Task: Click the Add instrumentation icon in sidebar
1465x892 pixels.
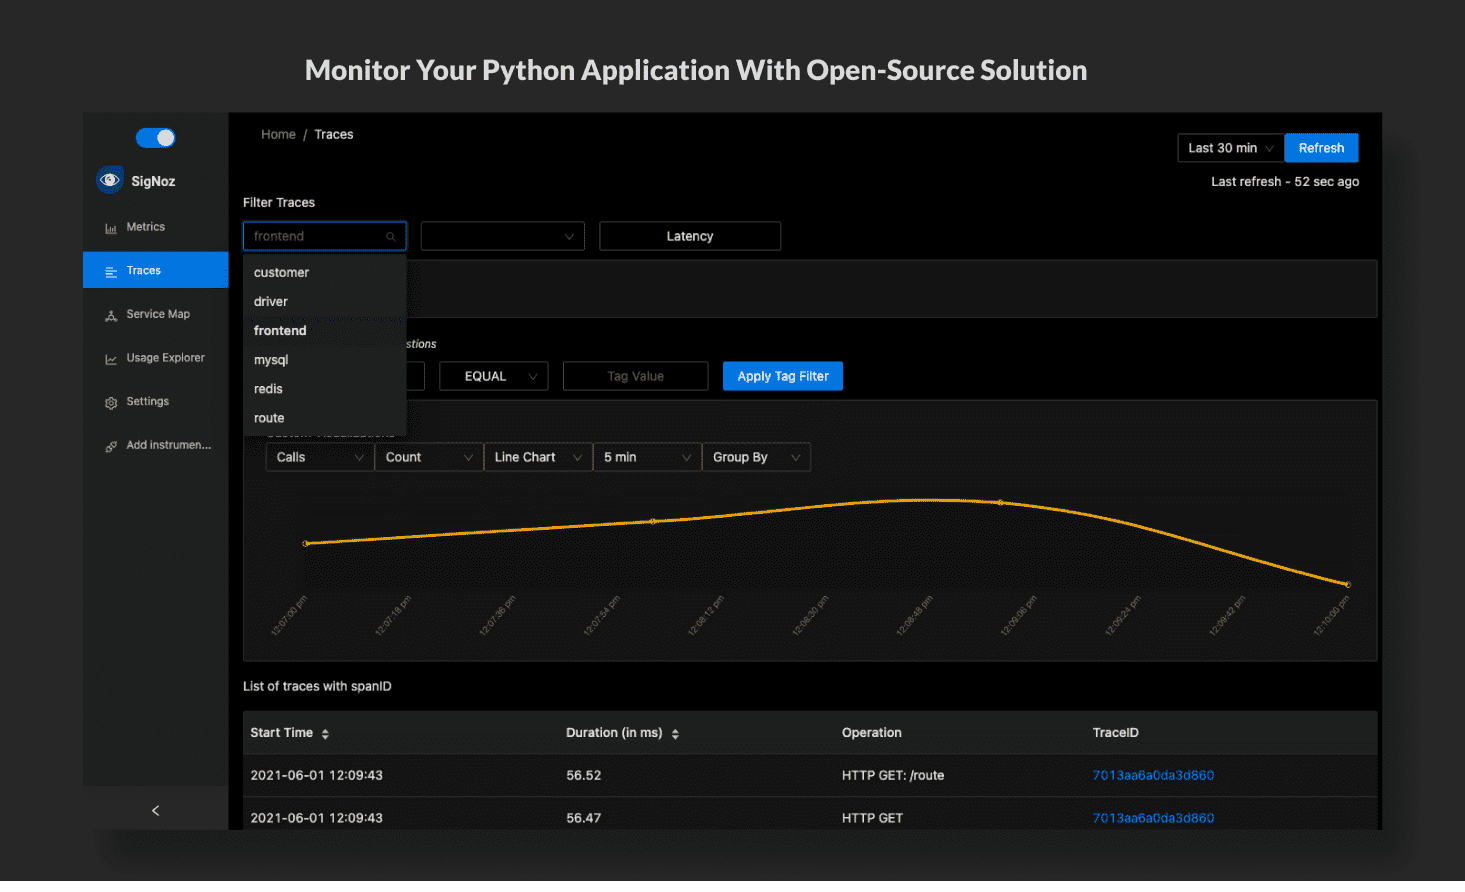Action: click(x=111, y=446)
